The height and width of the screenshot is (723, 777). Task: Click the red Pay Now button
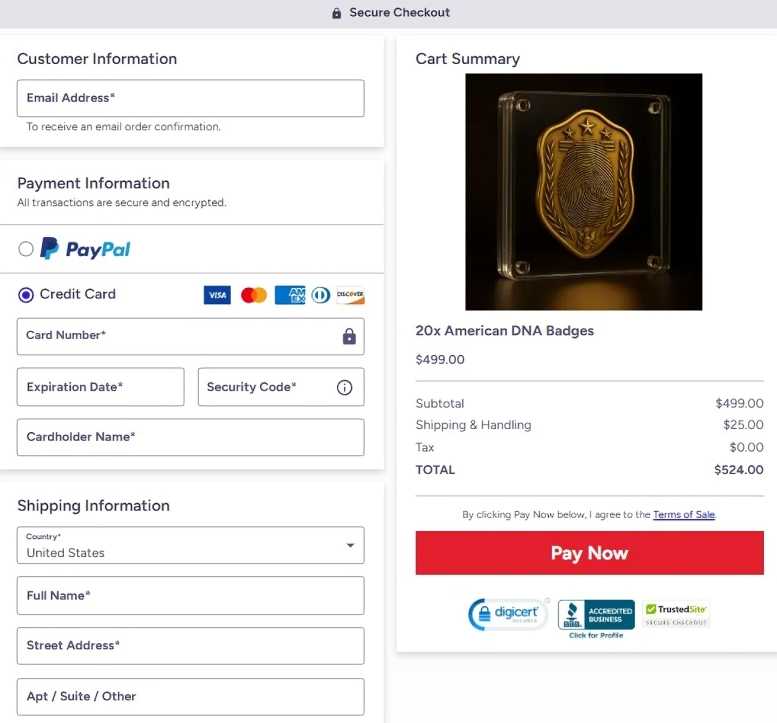590,553
